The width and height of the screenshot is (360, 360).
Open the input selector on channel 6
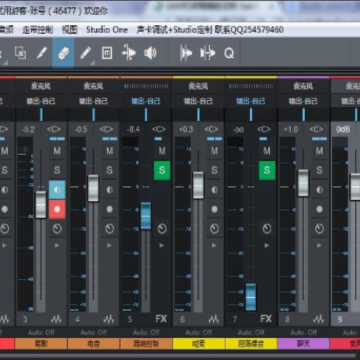198,86
